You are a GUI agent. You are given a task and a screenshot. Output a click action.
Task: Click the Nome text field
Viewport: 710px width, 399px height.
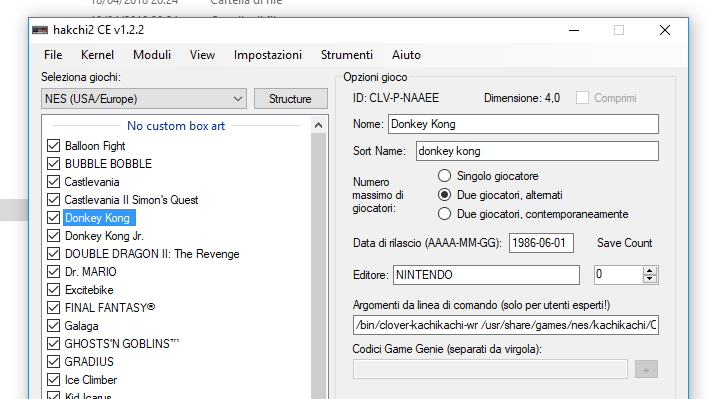pyautogui.click(x=523, y=124)
